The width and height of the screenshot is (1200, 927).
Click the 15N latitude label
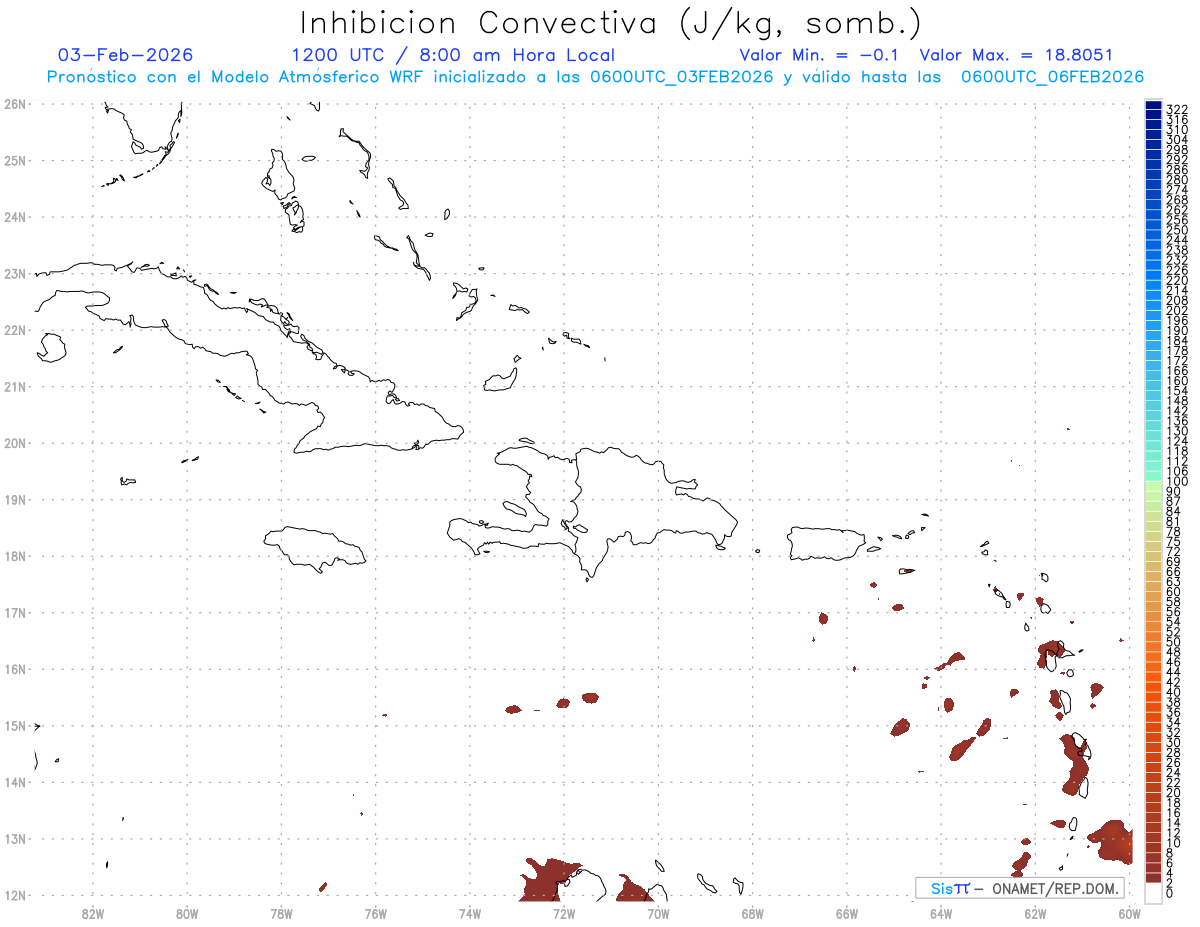point(14,725)
